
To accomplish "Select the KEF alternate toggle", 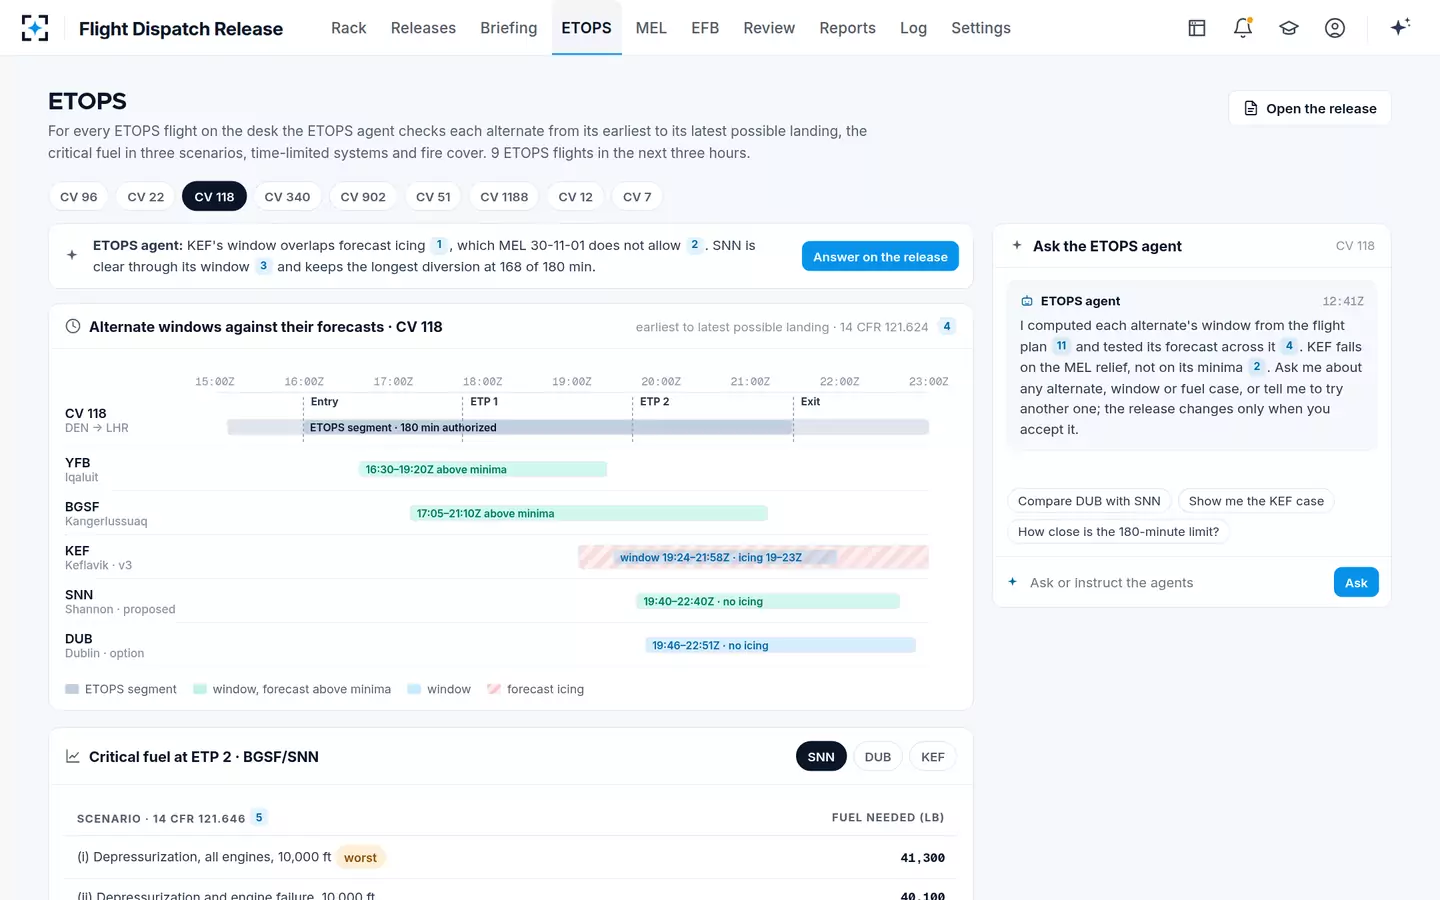I will pos(933,757).
